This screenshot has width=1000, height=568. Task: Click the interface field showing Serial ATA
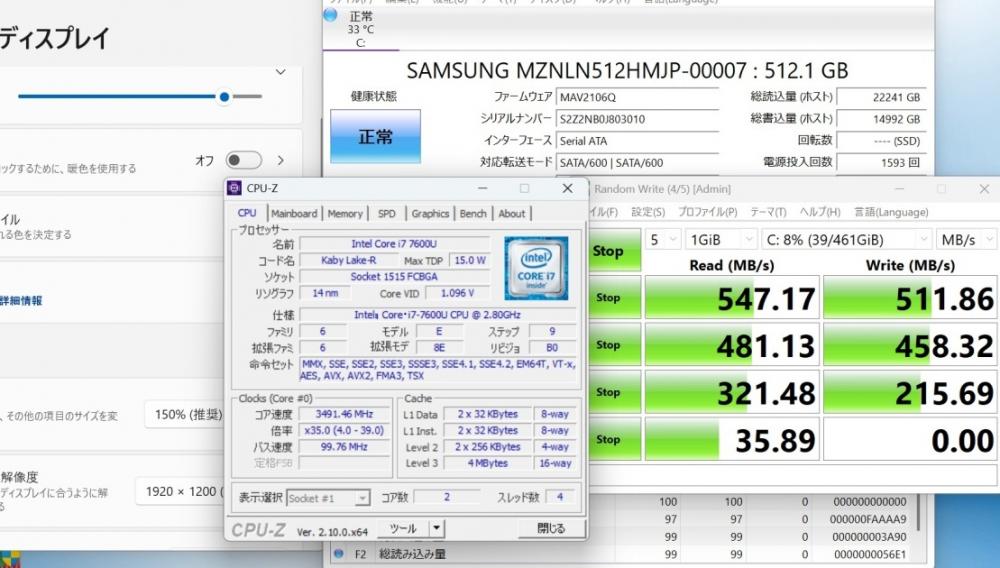(636, 140)
